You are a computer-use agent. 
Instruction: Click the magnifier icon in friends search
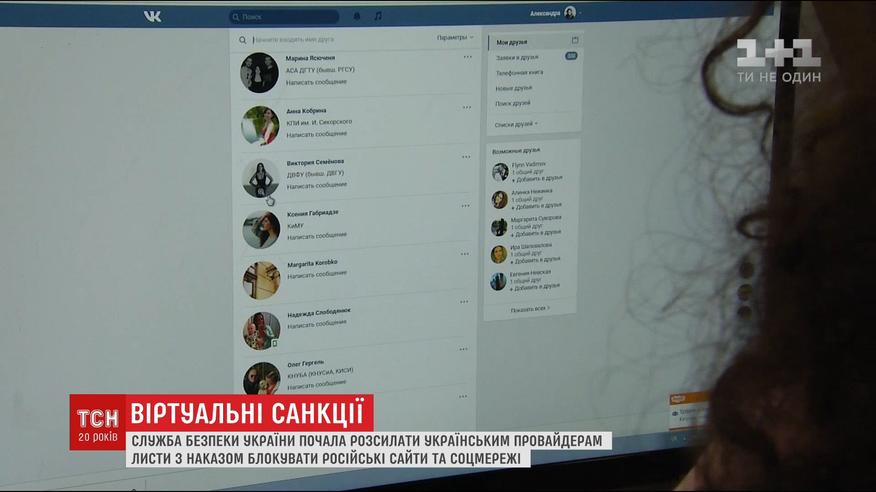click(241, 39)
